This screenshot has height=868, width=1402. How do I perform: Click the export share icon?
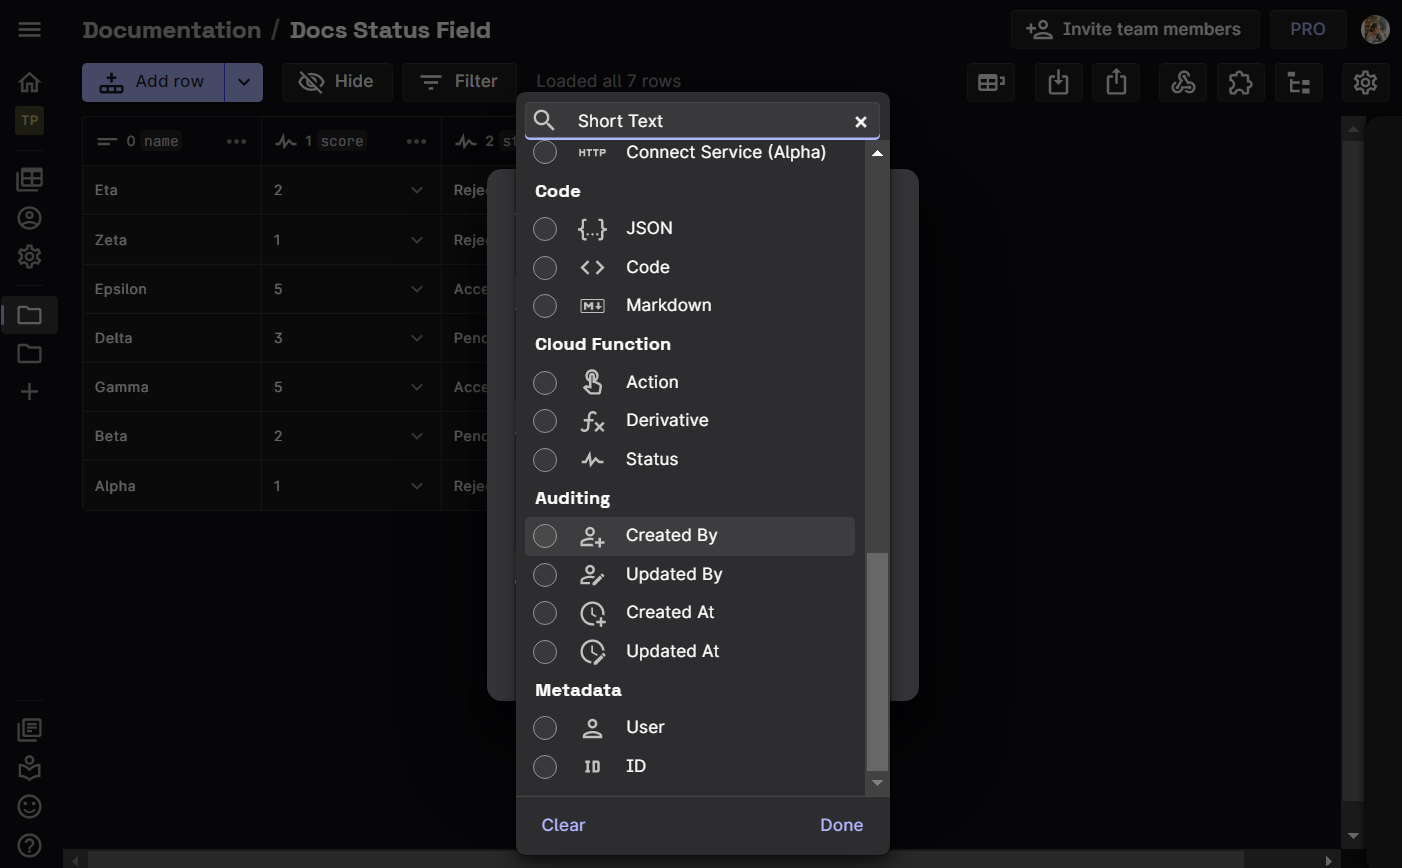[x=1116, y=83]
